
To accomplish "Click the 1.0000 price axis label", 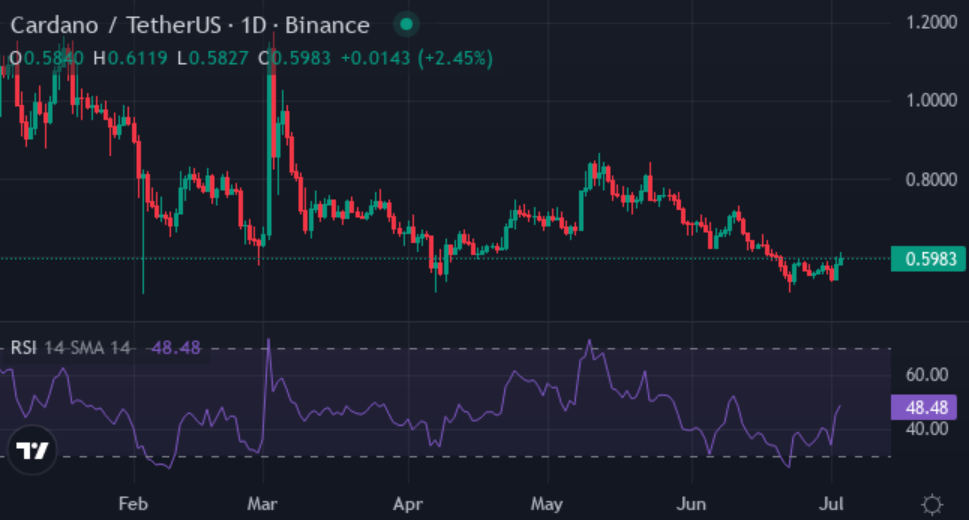I will click(931, 100).
